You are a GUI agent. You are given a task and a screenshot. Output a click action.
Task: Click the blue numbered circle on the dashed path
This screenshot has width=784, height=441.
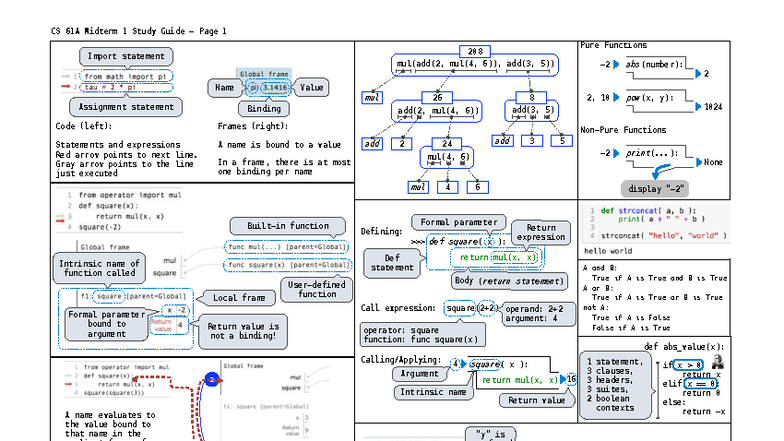tap(212, 380)
